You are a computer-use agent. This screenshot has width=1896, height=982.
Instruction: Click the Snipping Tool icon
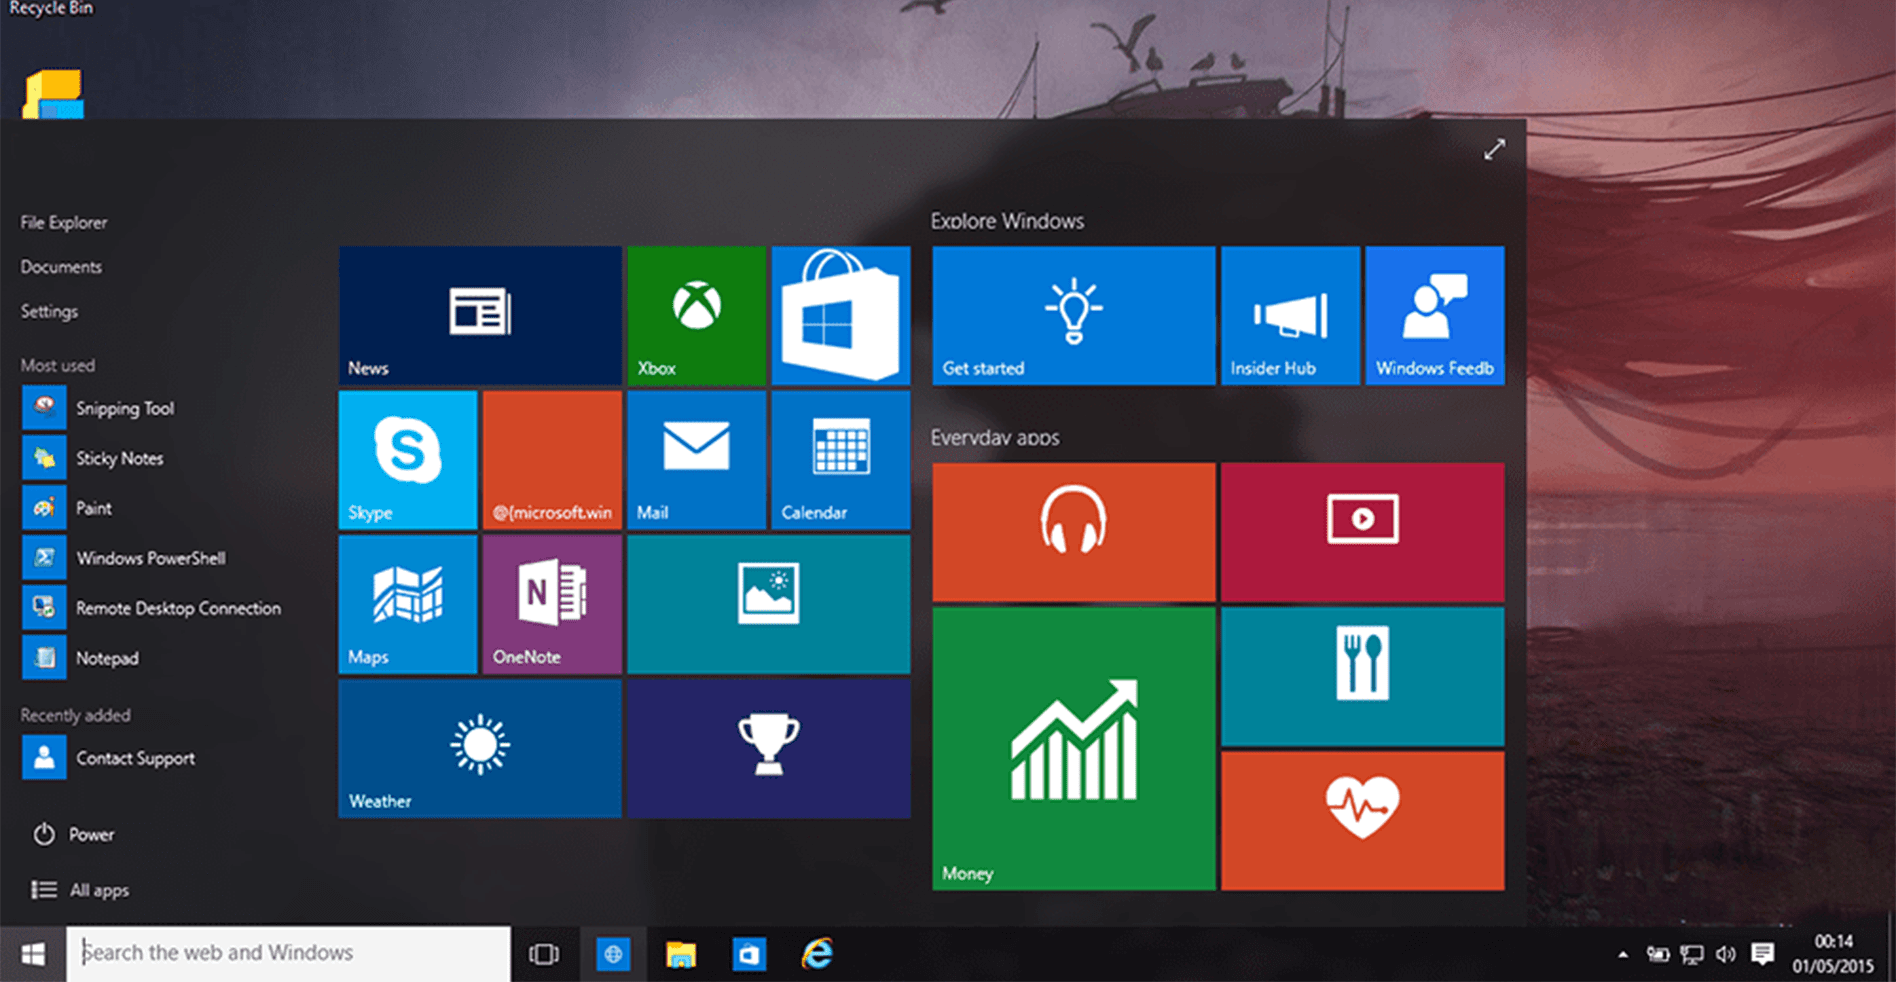[44, 408]
